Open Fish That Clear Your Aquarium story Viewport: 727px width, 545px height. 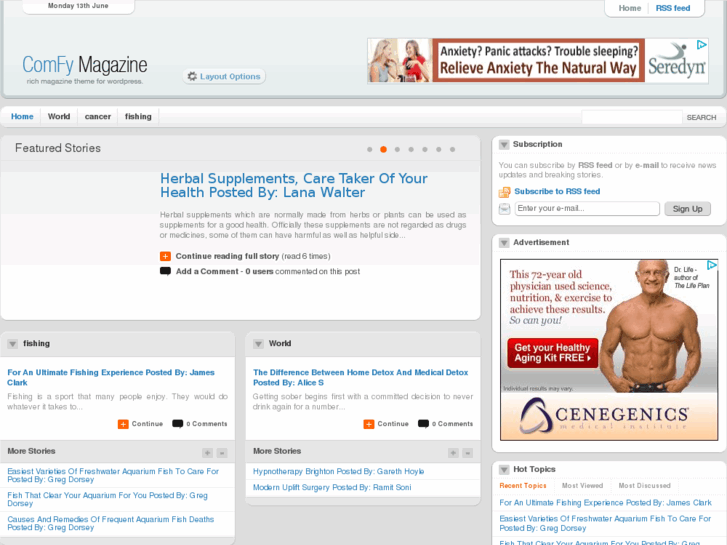108,500
